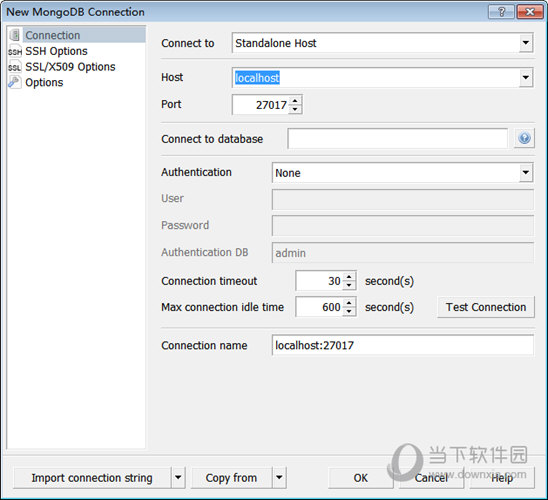Click the Connection name label
This screenshot has height=500, width=548.
[204, 345]
